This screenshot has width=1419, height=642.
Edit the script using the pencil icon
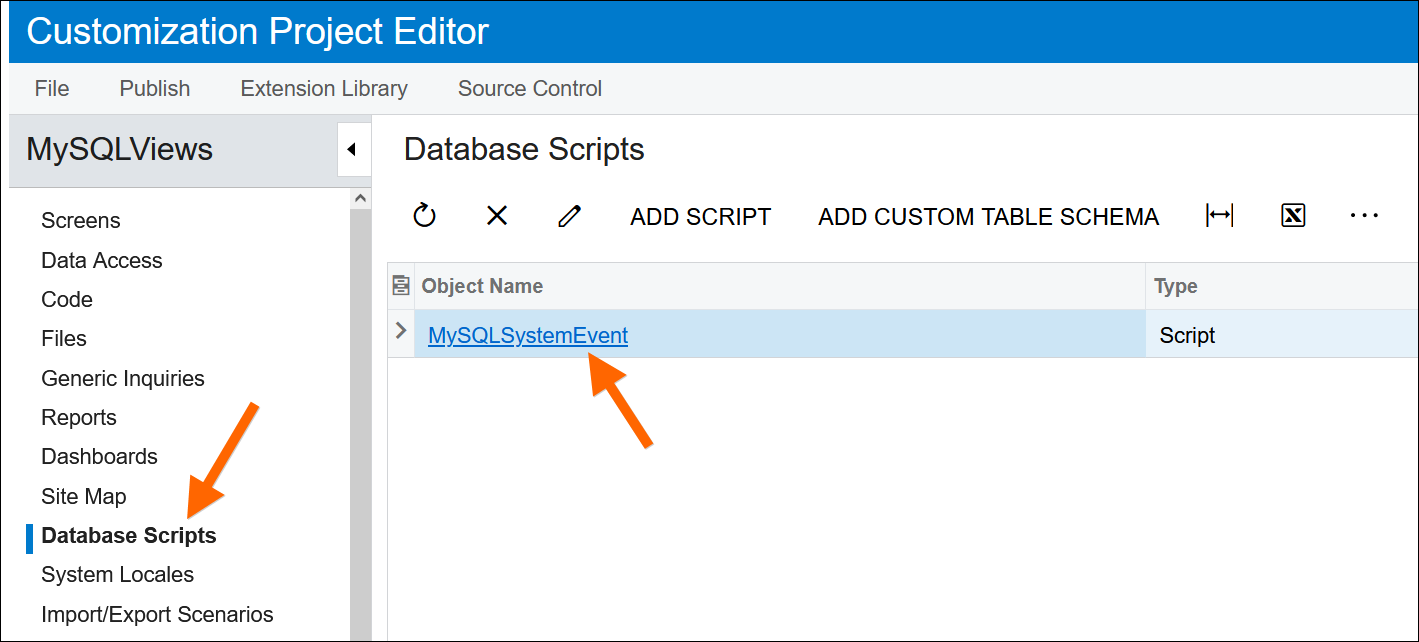point(569,215)
